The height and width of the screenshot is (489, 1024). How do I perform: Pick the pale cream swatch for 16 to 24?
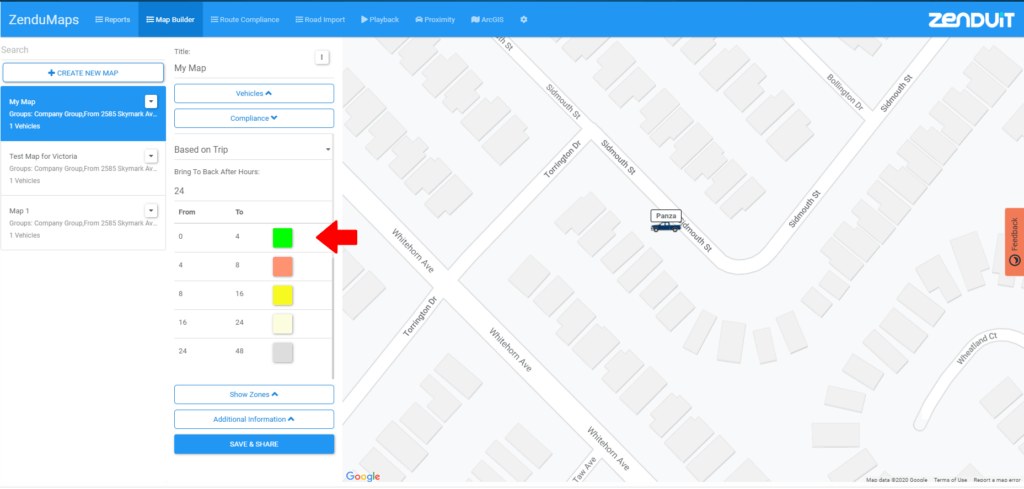point(282,324)
